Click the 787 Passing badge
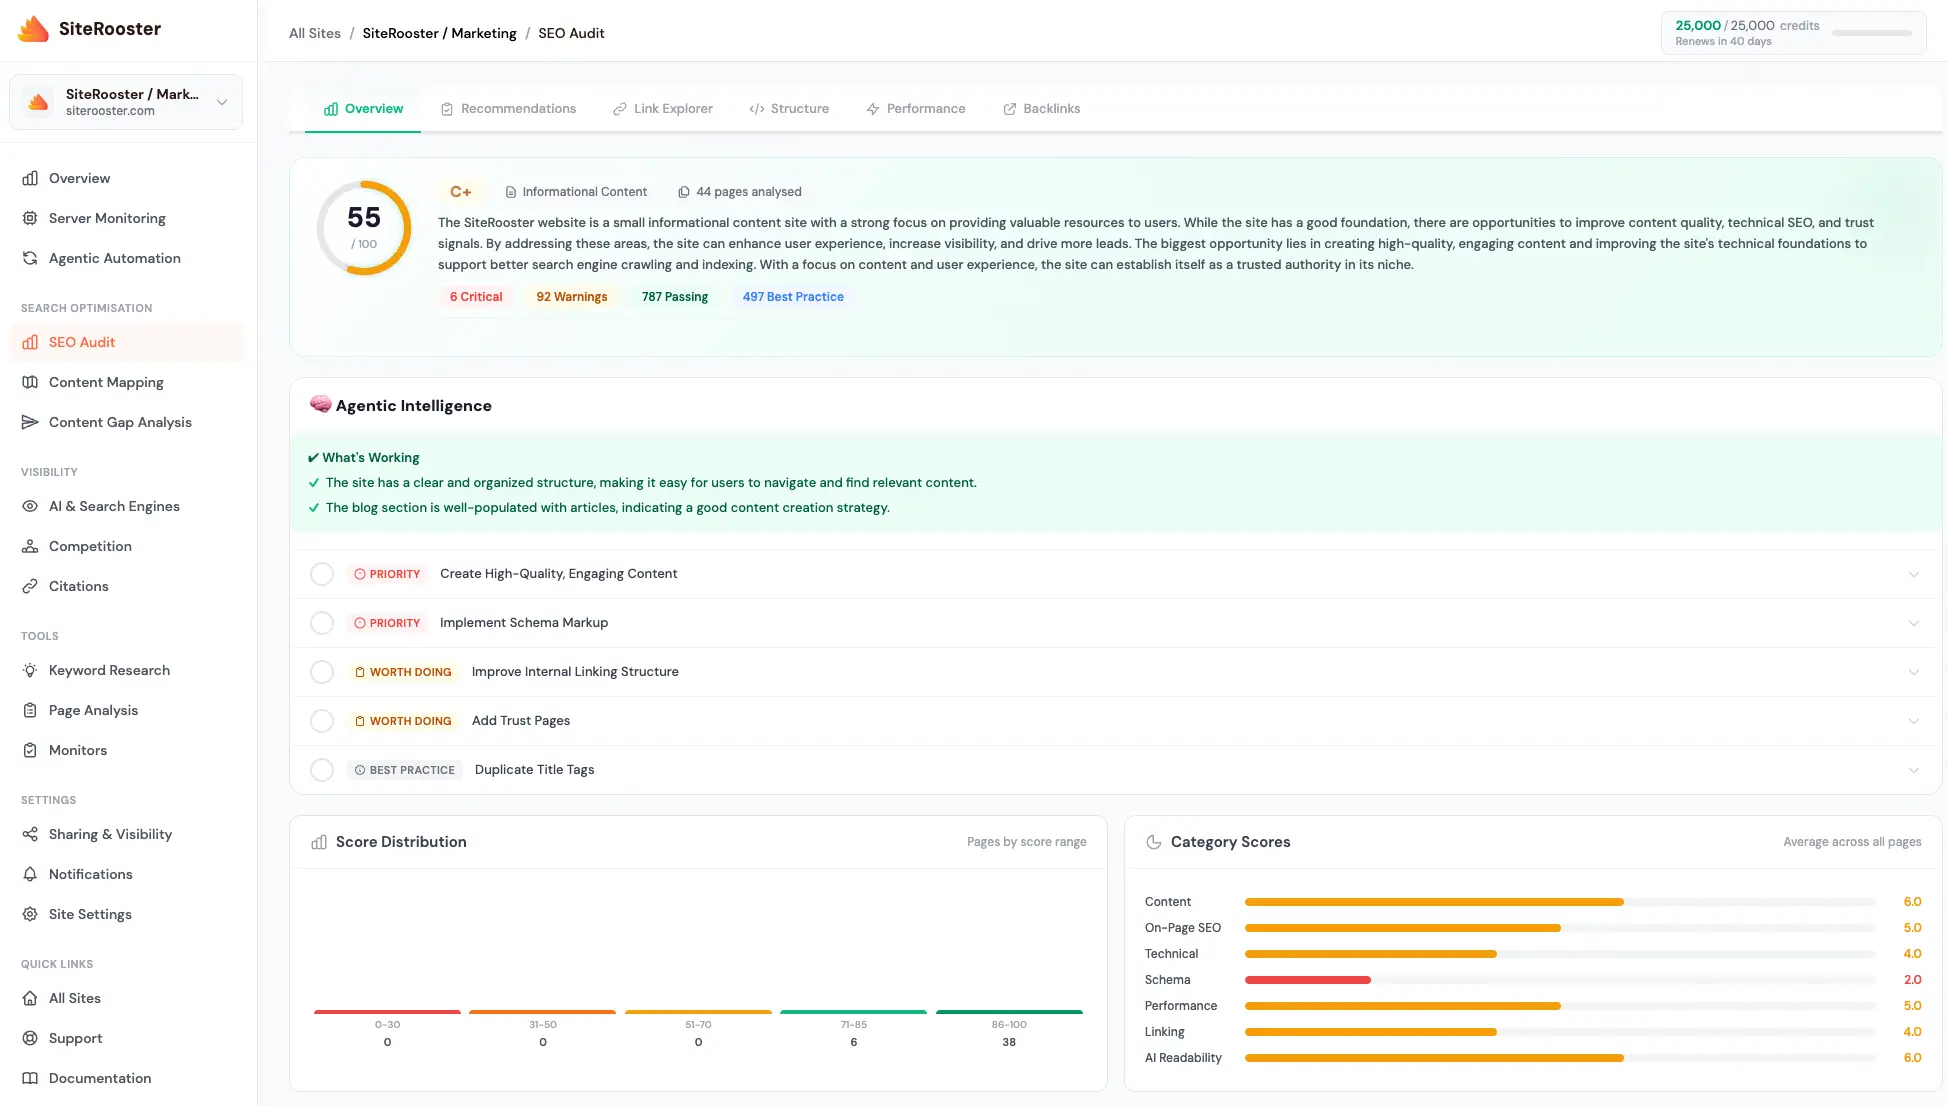 click(675, 297)
